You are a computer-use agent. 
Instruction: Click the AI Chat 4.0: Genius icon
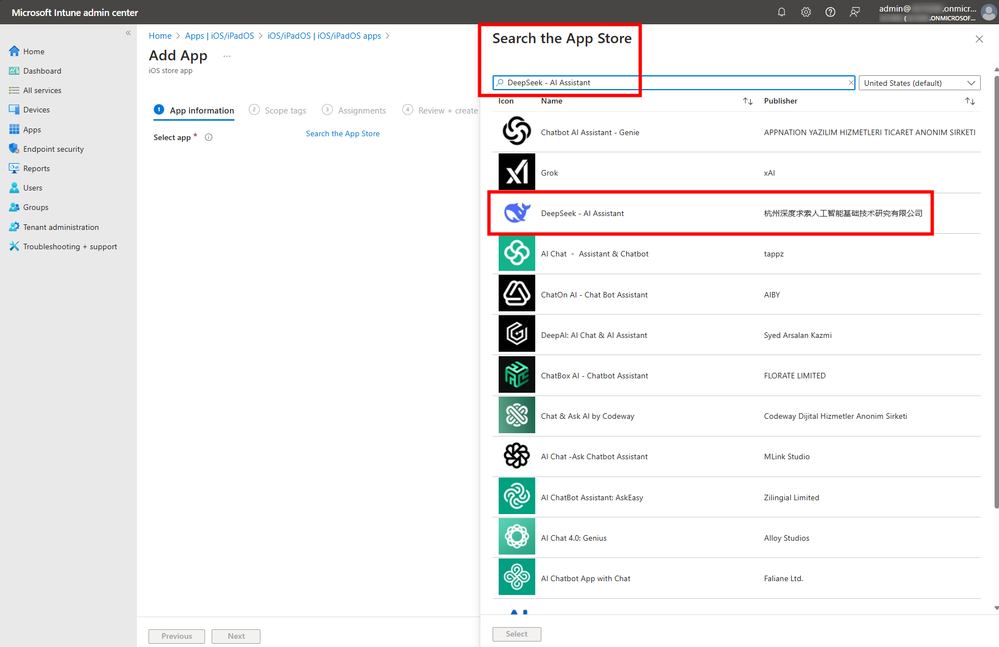(517, 537)
